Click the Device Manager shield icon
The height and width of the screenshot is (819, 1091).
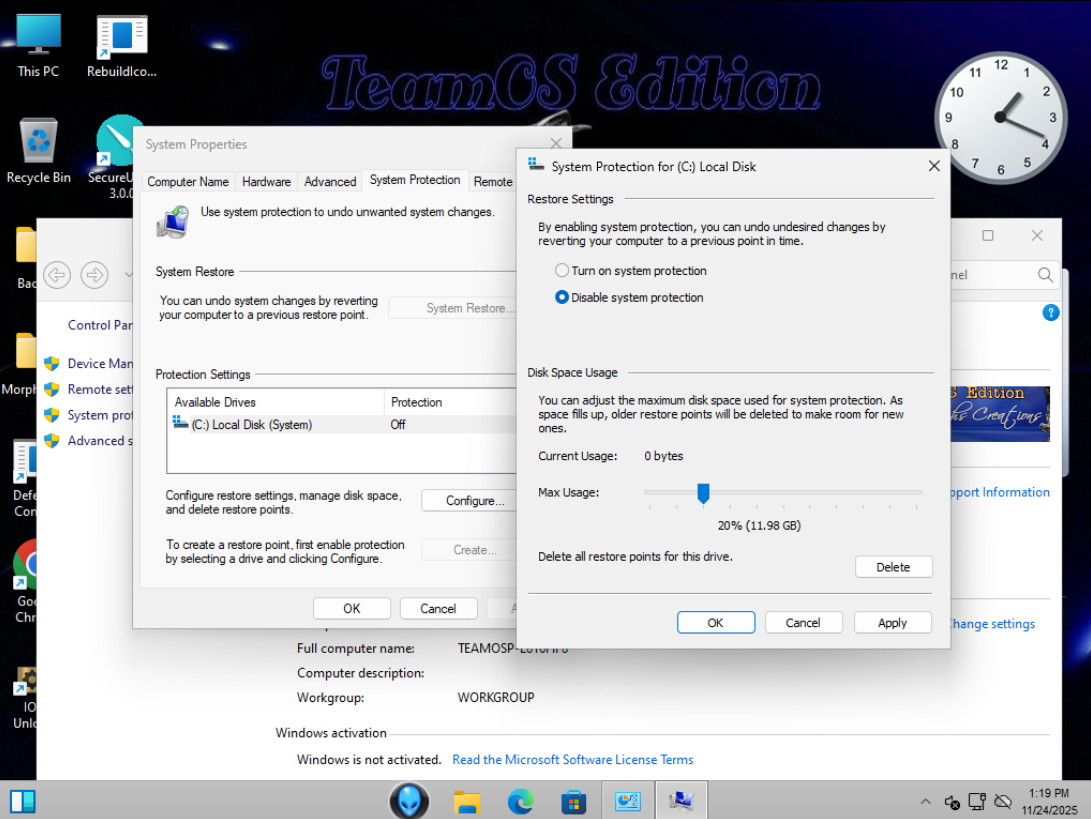pos(51,363)
